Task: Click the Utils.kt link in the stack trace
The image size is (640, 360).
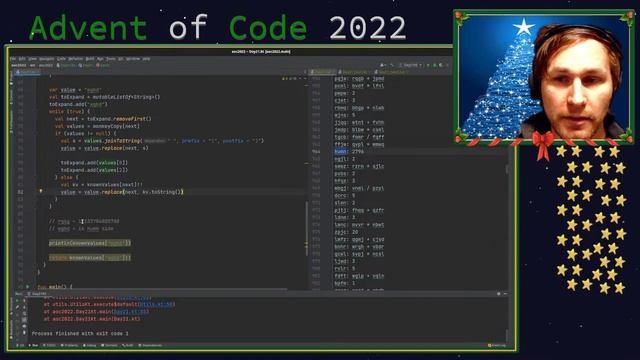Action: point(156,304)
